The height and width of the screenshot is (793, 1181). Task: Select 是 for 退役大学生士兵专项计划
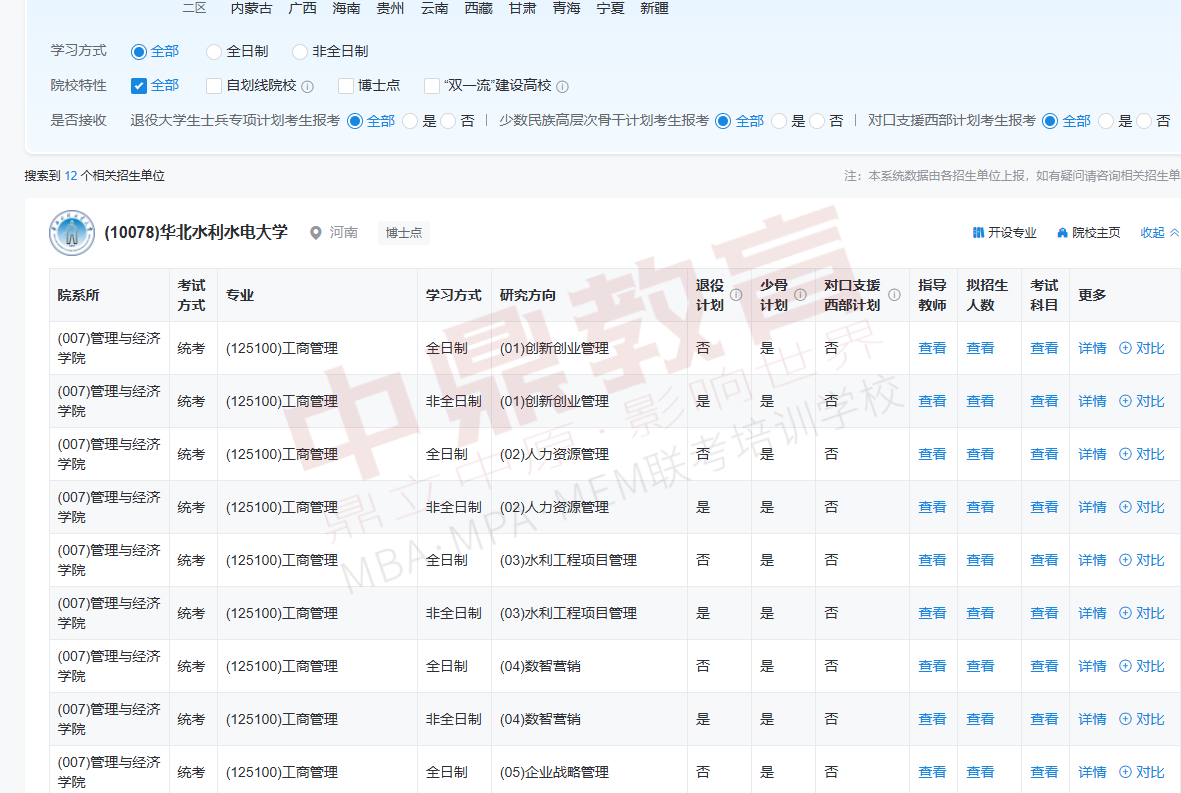pyautogui.click(x=410, y=121)
